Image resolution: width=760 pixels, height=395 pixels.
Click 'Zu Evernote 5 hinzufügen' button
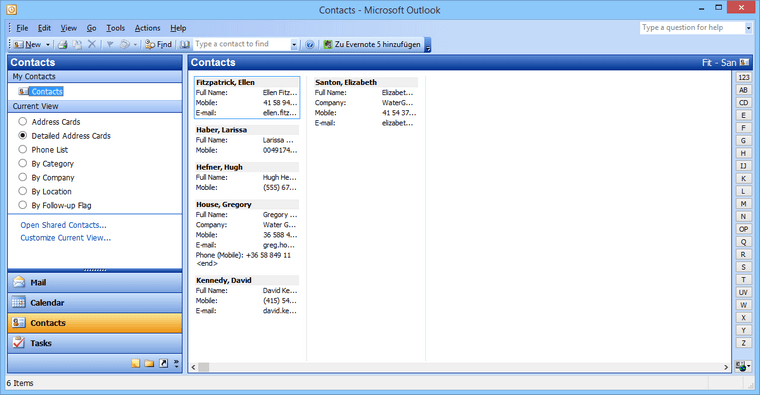click(372, 45)
